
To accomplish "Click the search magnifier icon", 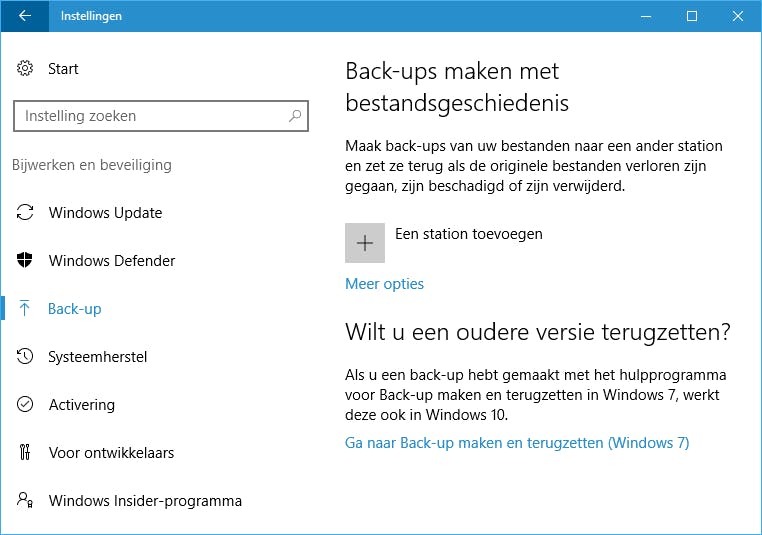I will (x=295, y=116).
